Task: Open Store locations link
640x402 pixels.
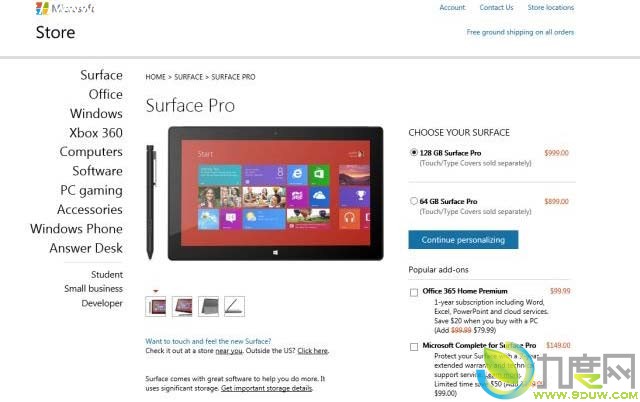Action: [551, 7]
